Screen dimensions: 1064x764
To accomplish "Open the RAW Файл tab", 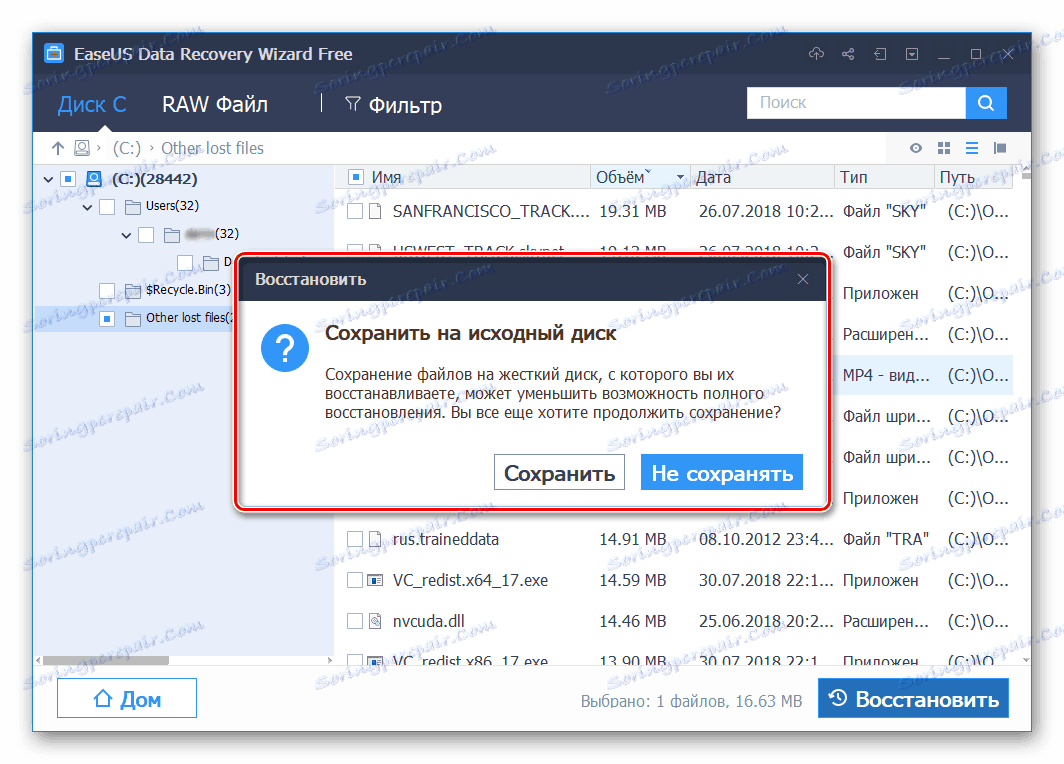I will tap(215, 104).
